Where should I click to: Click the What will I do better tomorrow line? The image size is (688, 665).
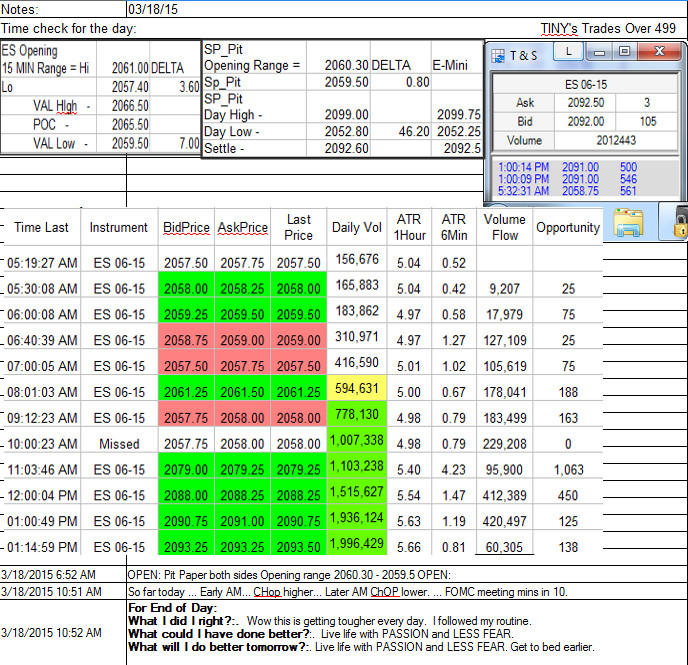(361, 647)
